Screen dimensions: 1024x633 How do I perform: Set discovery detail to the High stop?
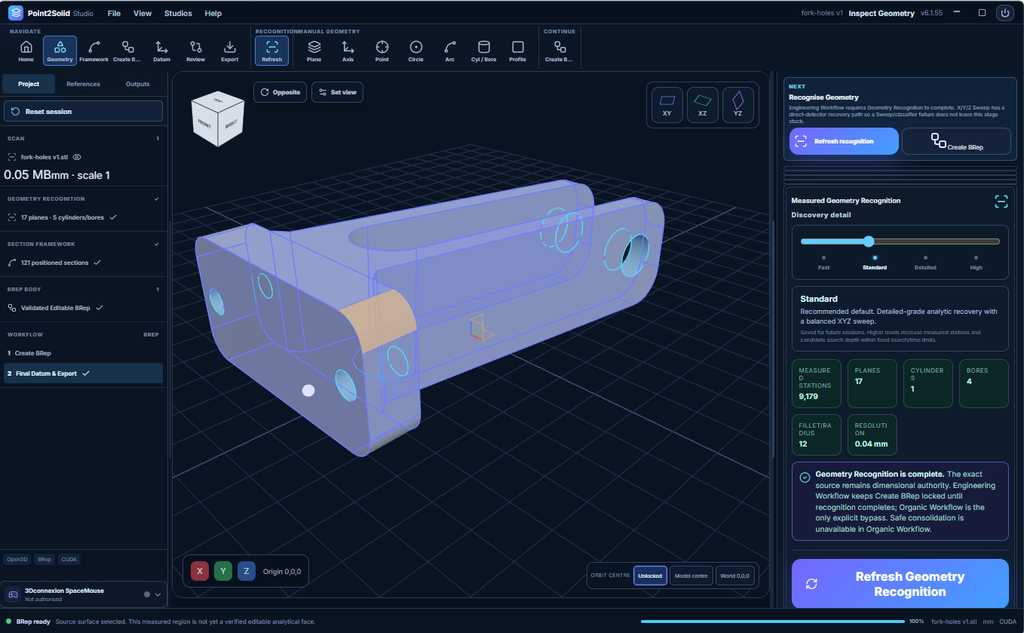click(976, 263)
